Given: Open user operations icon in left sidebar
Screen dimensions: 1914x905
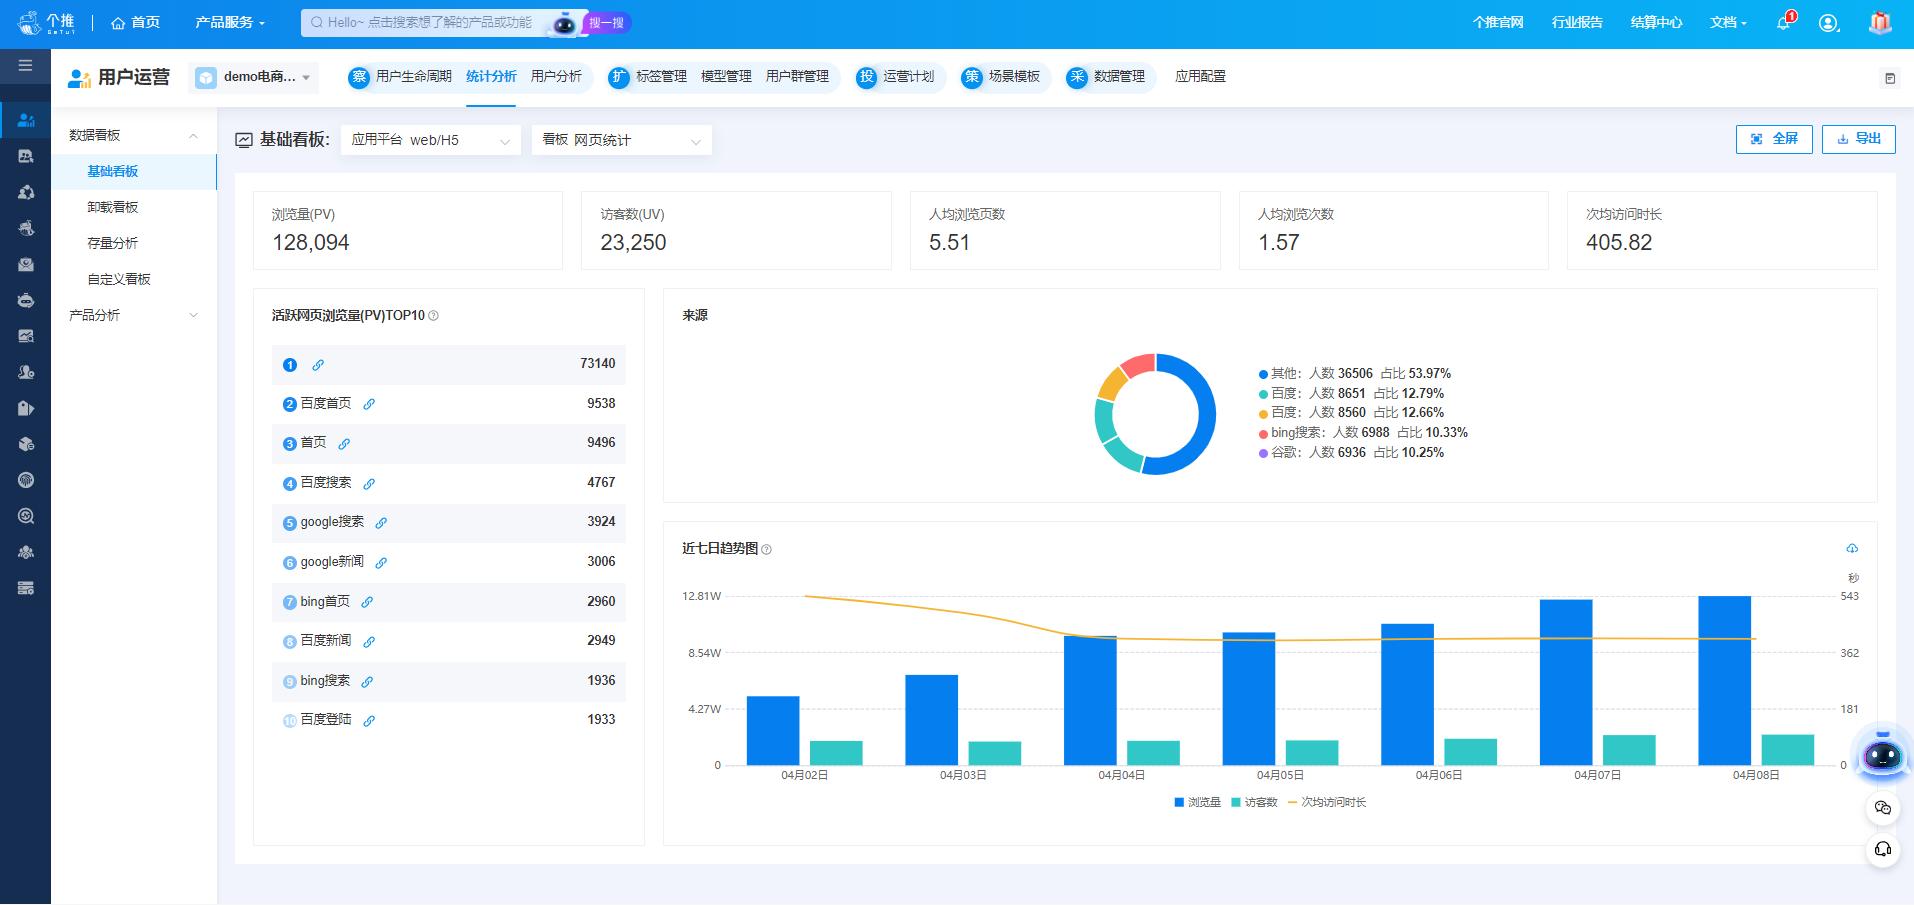Looking at the screenshot, I should point(26,120).
